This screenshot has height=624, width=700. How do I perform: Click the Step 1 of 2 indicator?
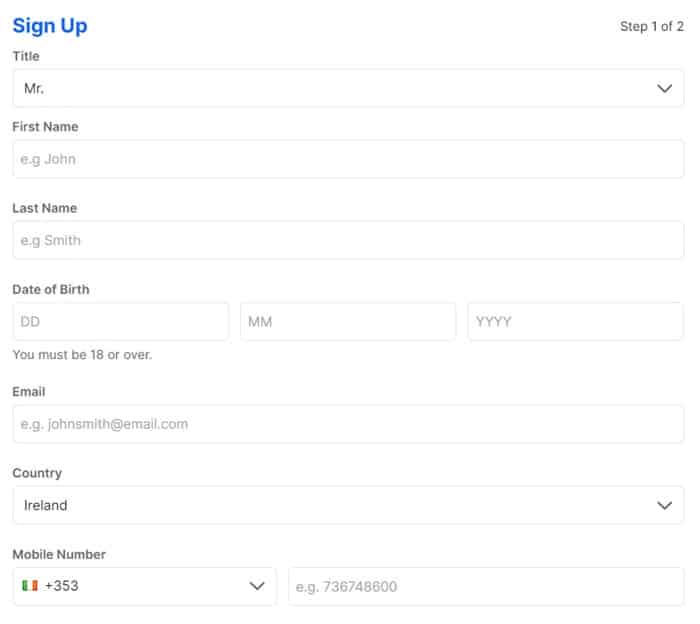click(x=652, y=26)
